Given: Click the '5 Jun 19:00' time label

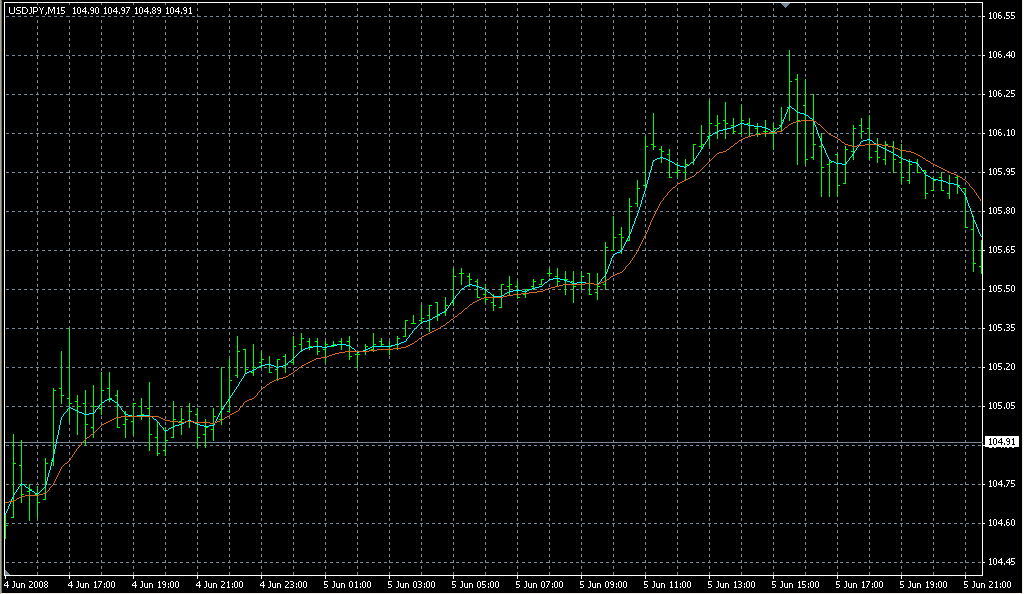Looking at the screenshot, I should [924, 585].
